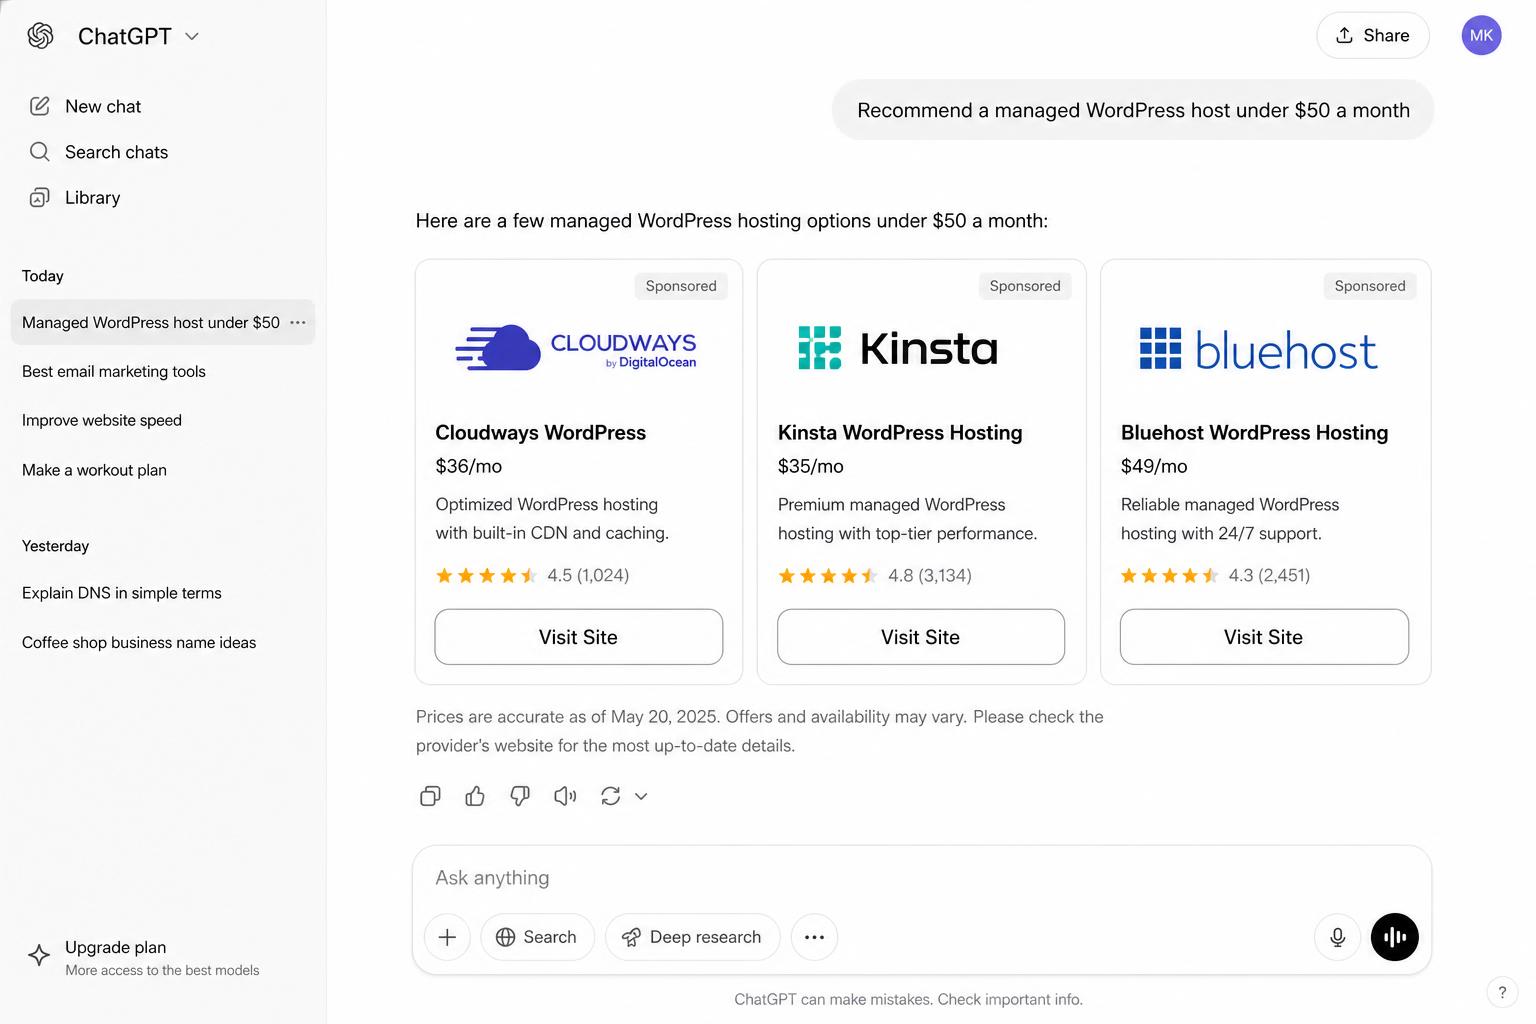Give the response a thumbs up
Image resolution: width=1536 pixels, height=1024 pixels.
(475, 796)
